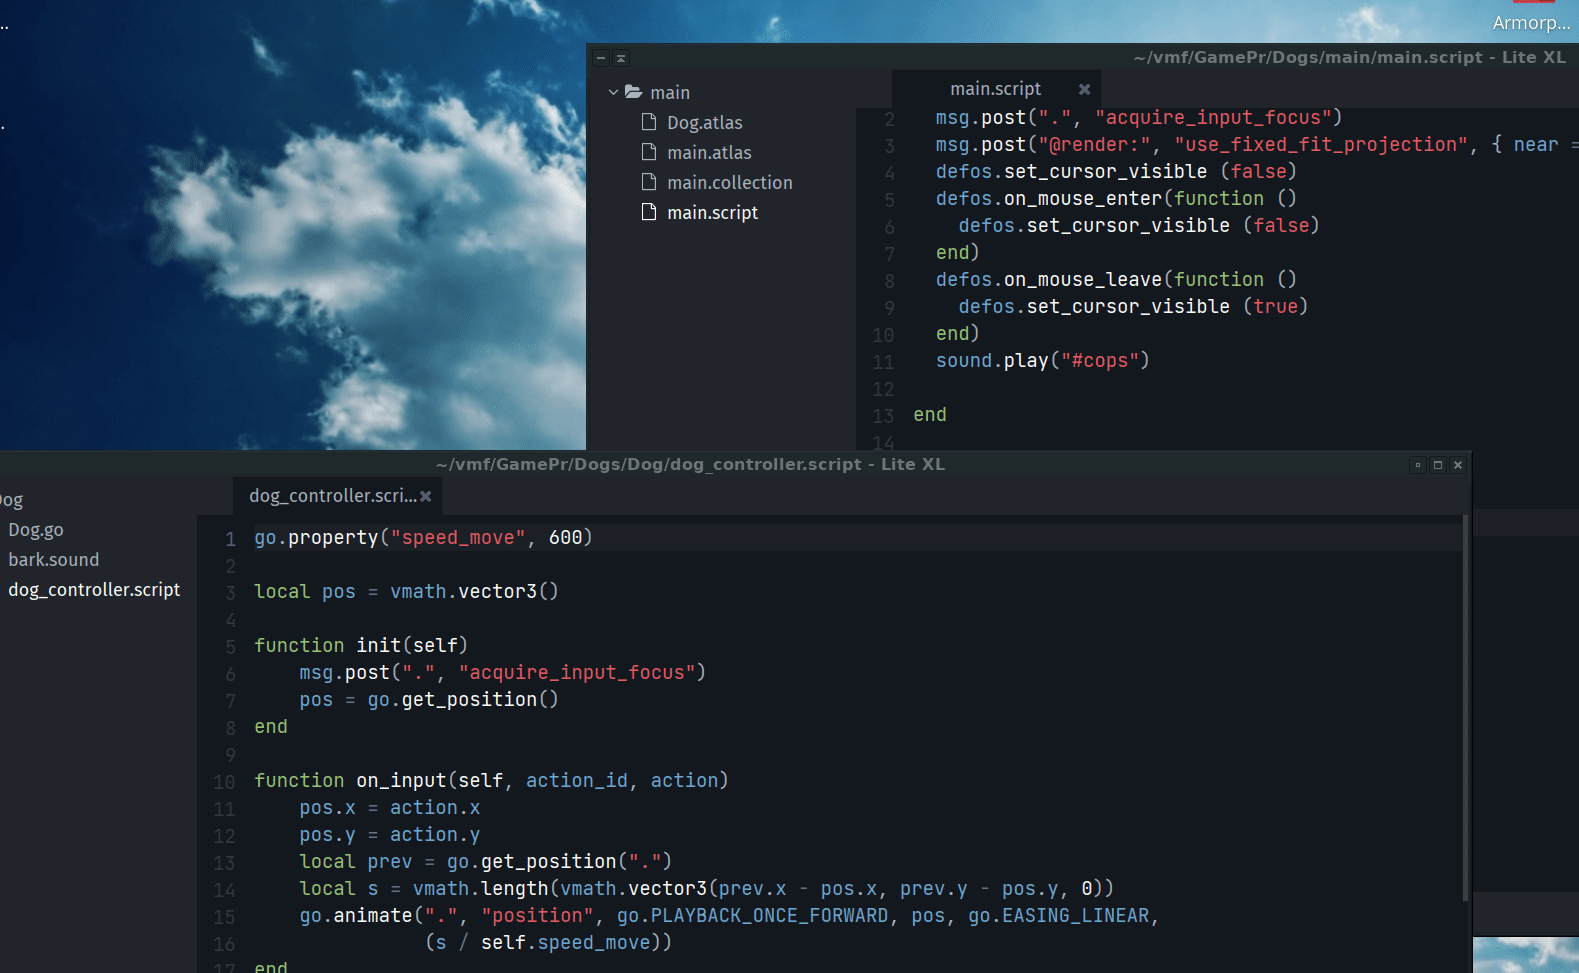Click line number 10 in dog_controller gutter

[x=224, y=782]
